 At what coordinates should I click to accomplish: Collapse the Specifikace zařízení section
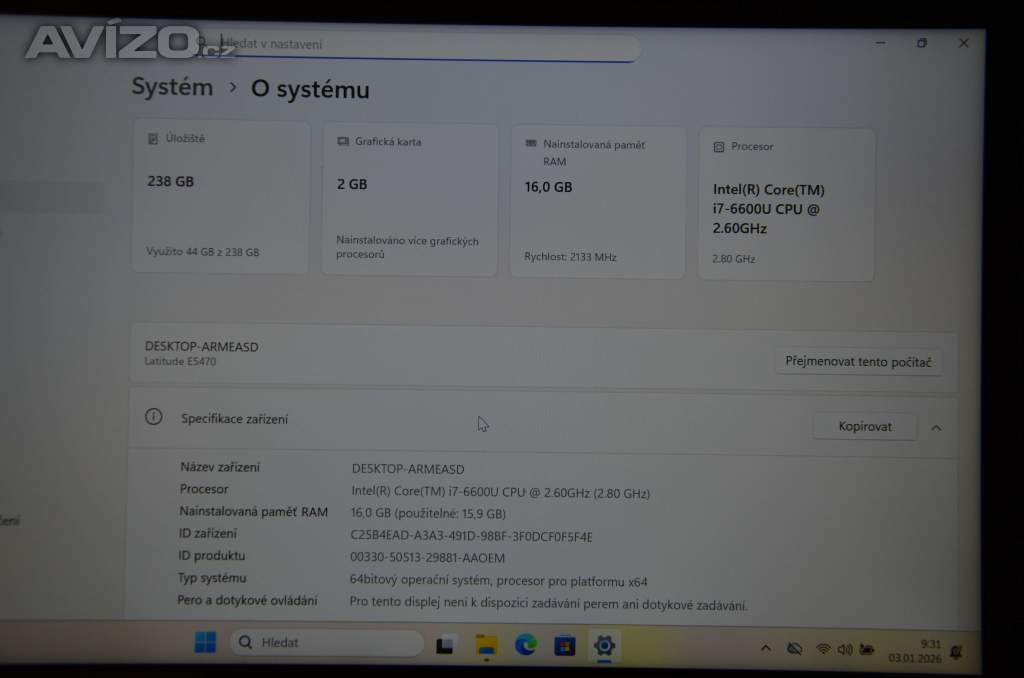(x=936, y=427)
